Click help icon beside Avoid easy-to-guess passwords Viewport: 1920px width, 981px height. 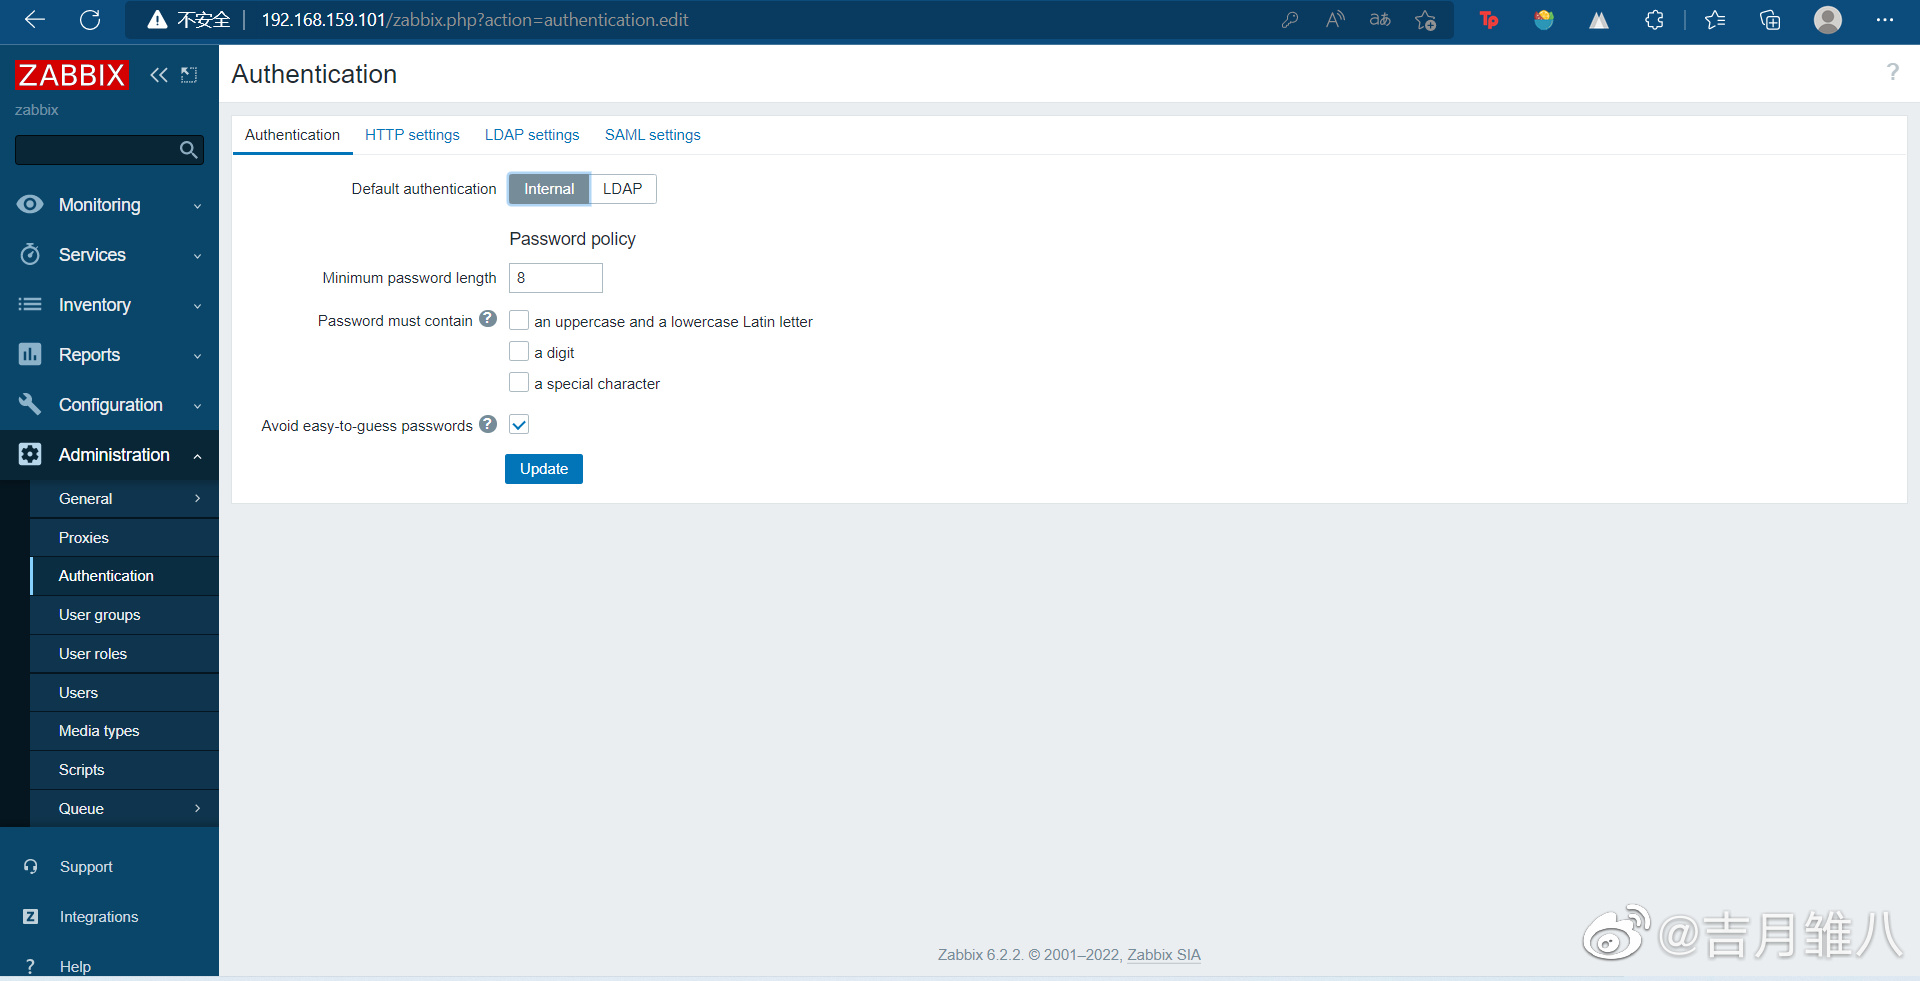point(488,424)
